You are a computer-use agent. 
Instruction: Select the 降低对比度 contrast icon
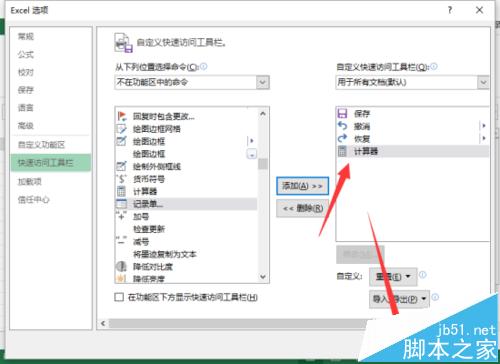tap(121, 266)
